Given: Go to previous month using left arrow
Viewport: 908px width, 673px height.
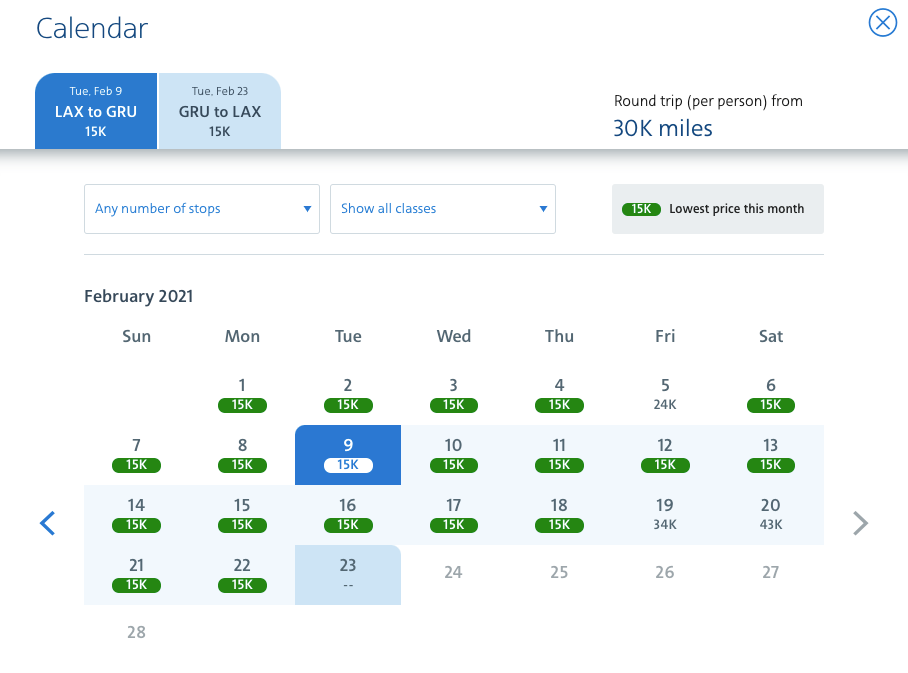Looking at the screenshot, I should [x=47, y=523].
